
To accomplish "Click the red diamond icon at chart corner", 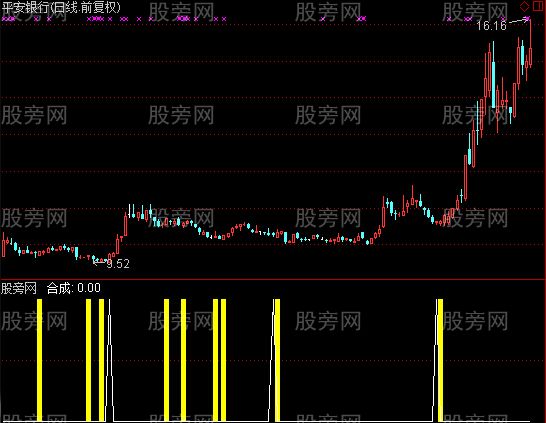I will (x=524, y=6).
